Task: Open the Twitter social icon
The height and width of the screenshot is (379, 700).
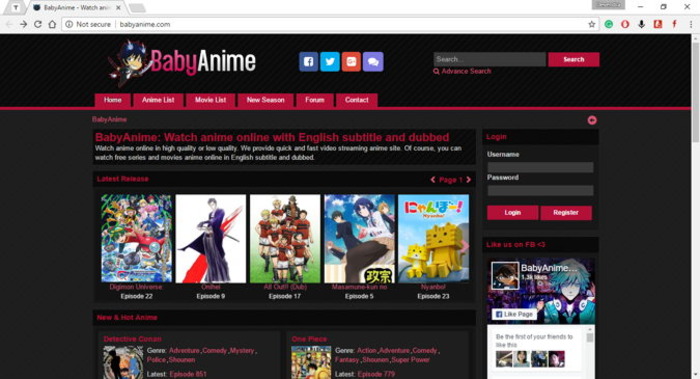Action: pyautogui.click(x=330, y=62)
